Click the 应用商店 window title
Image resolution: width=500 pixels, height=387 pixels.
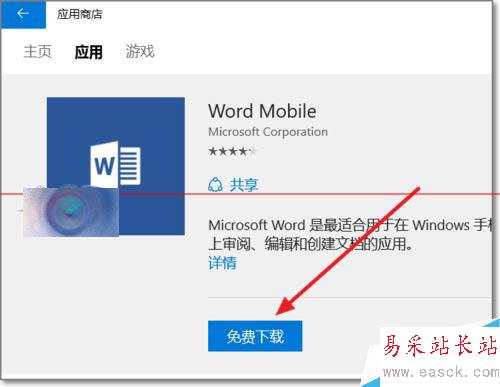point(79,14)
